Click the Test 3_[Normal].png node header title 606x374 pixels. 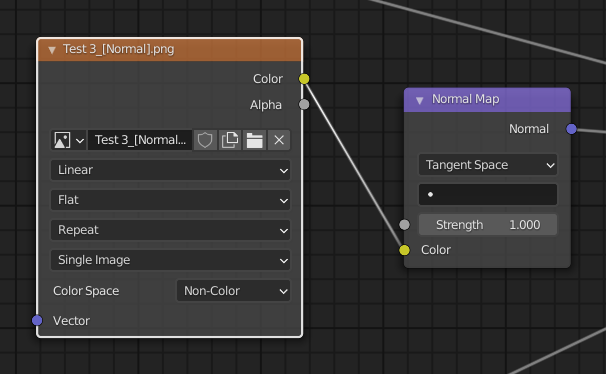point(118,49)
